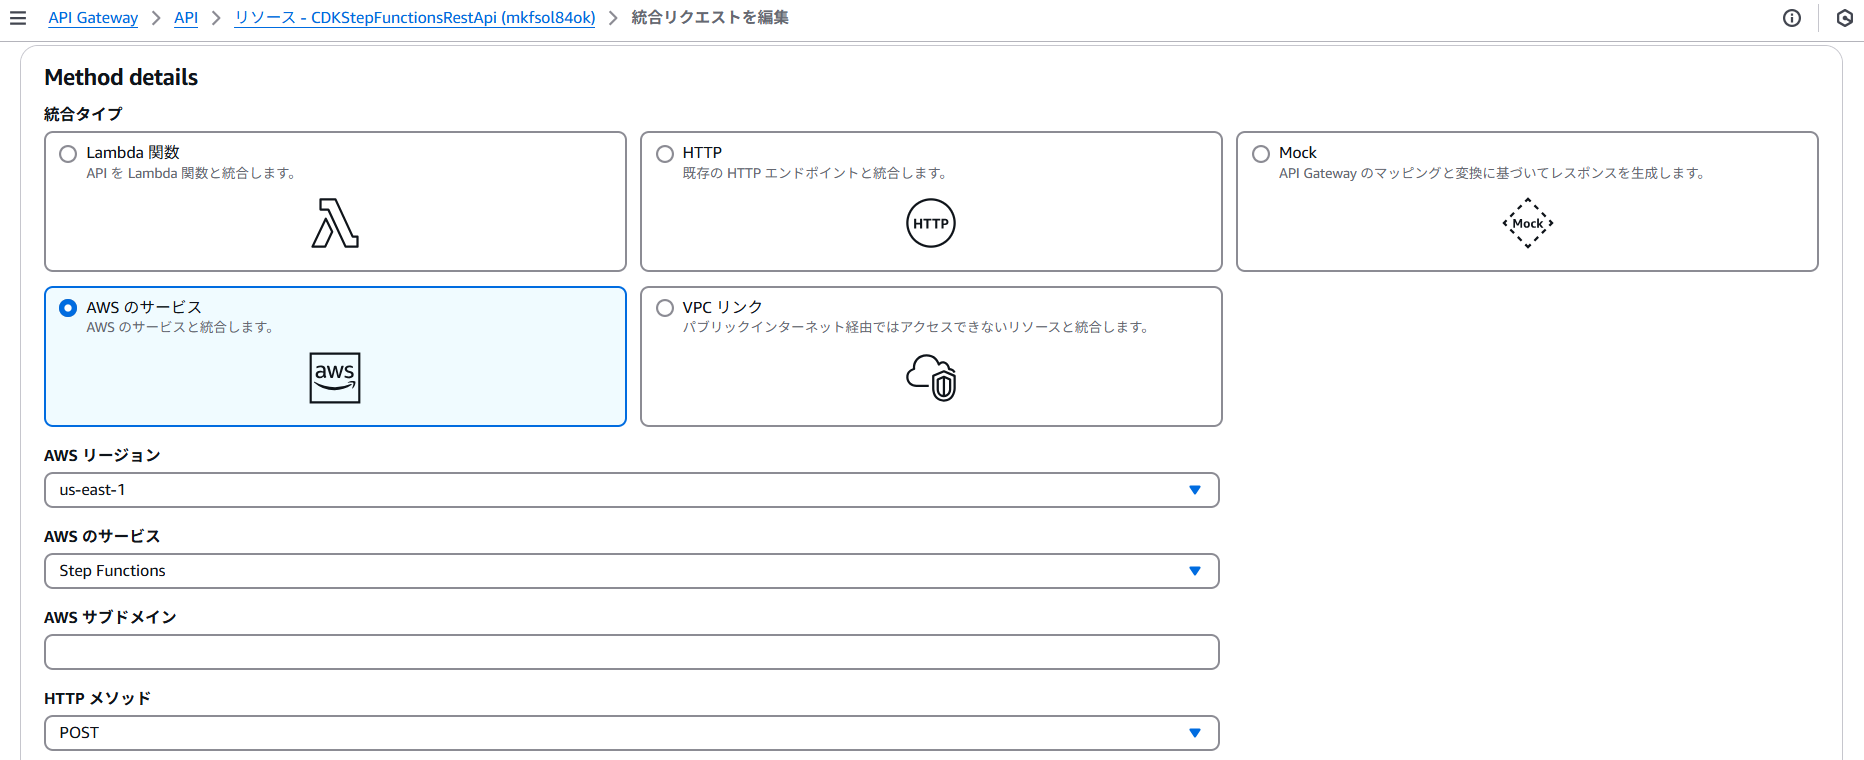This screenshot has width=1864, height=760.
Task: Select the Mock integration radio button
Action: click(x=1261, y=154)
